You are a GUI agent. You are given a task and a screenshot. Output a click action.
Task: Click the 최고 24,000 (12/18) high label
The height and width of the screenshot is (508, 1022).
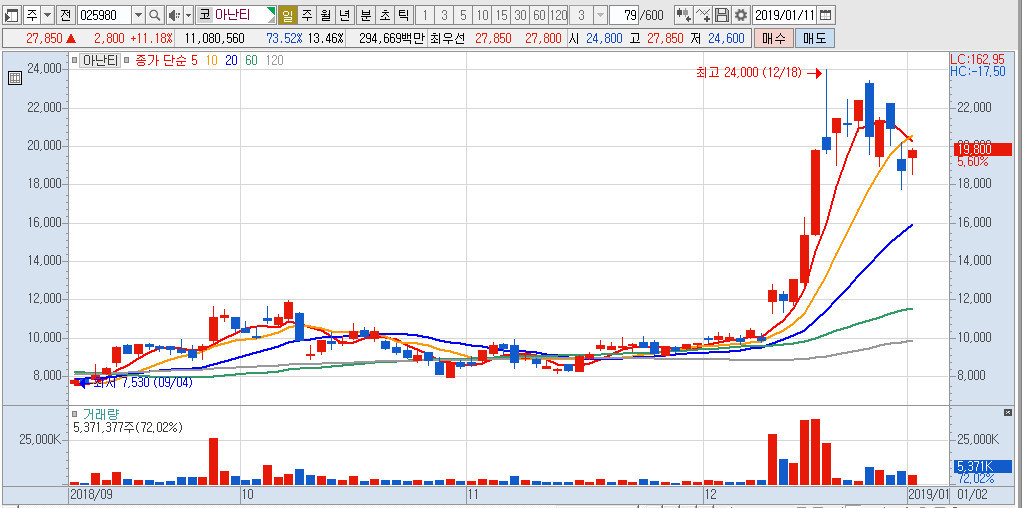coord(749,73)
